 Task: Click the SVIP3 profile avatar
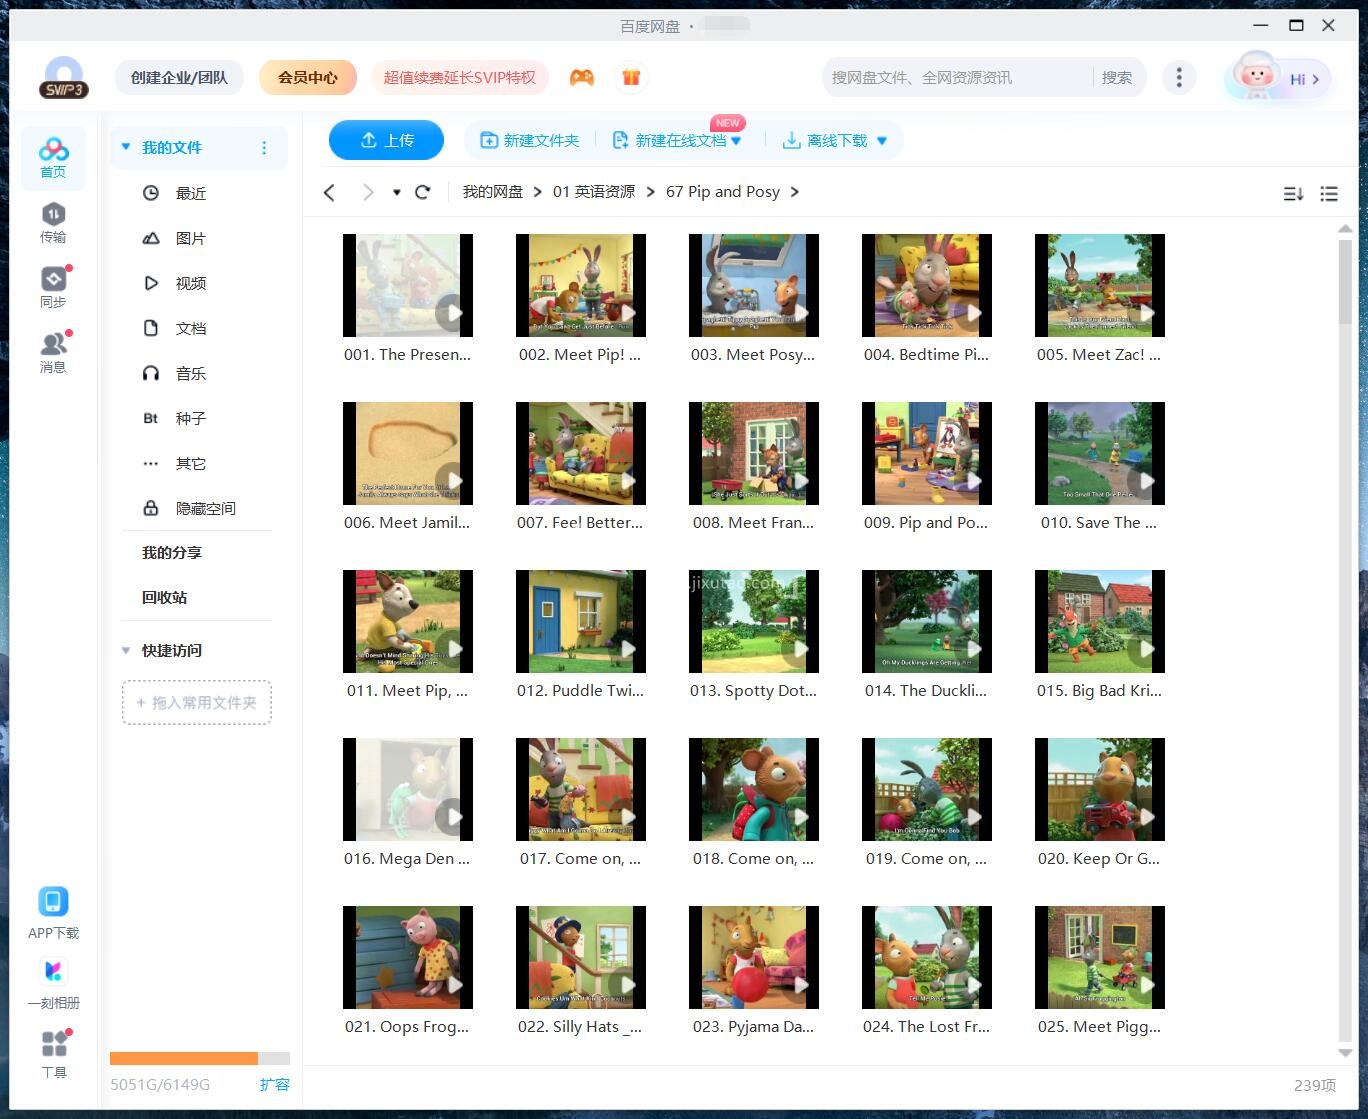tap(64, 77)
